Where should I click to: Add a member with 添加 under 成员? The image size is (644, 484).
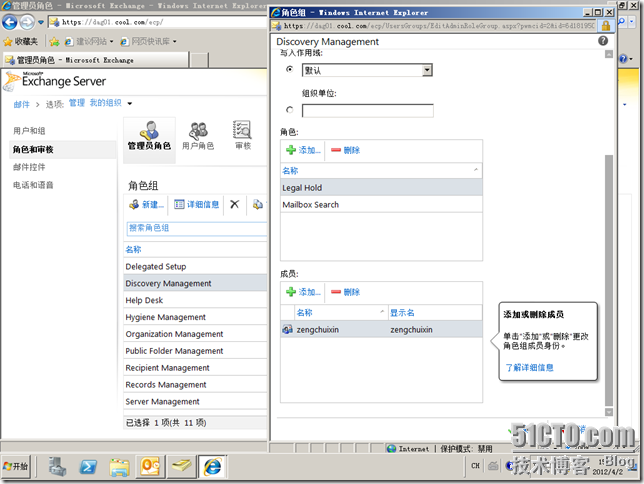click(x=303, y=292)
